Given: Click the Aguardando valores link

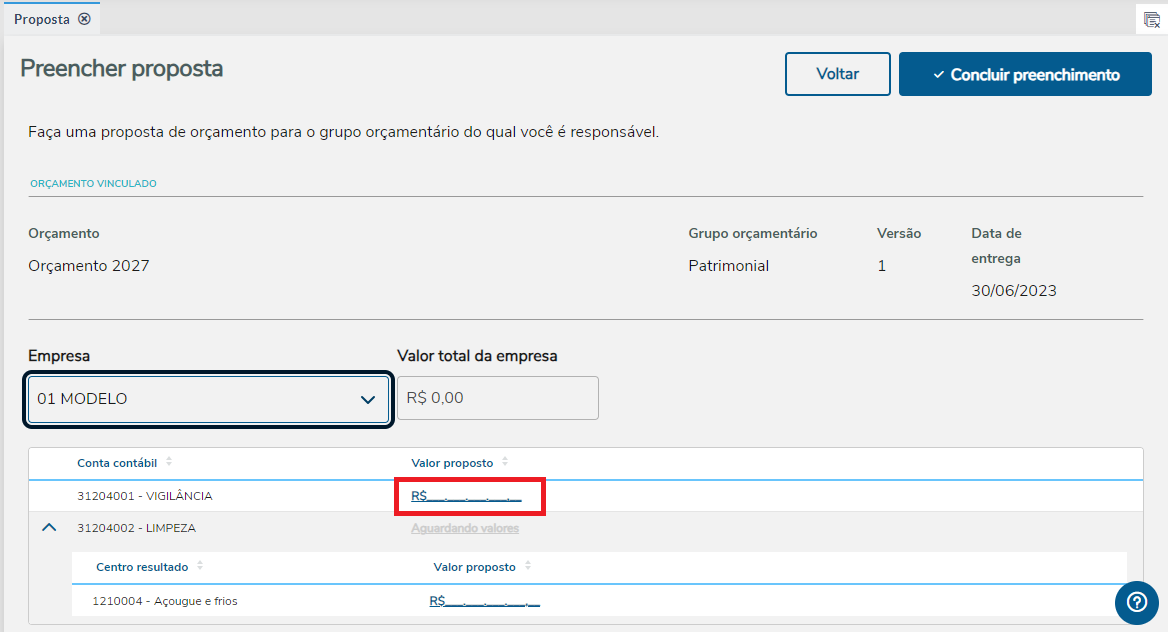Looking at the screenshot, I should click(465, 528).
